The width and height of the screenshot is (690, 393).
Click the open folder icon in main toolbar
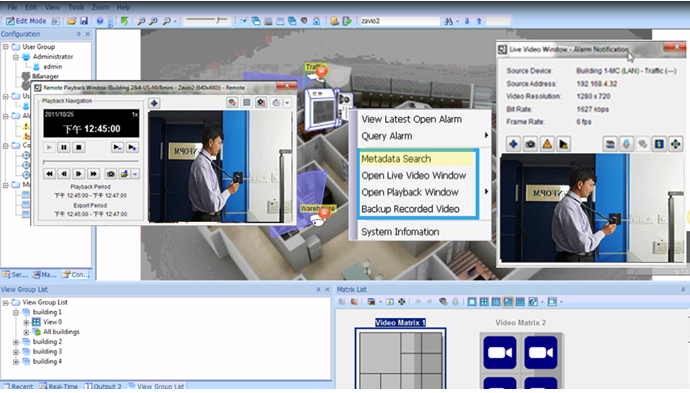pyautogui.click(x=72, y=21)
